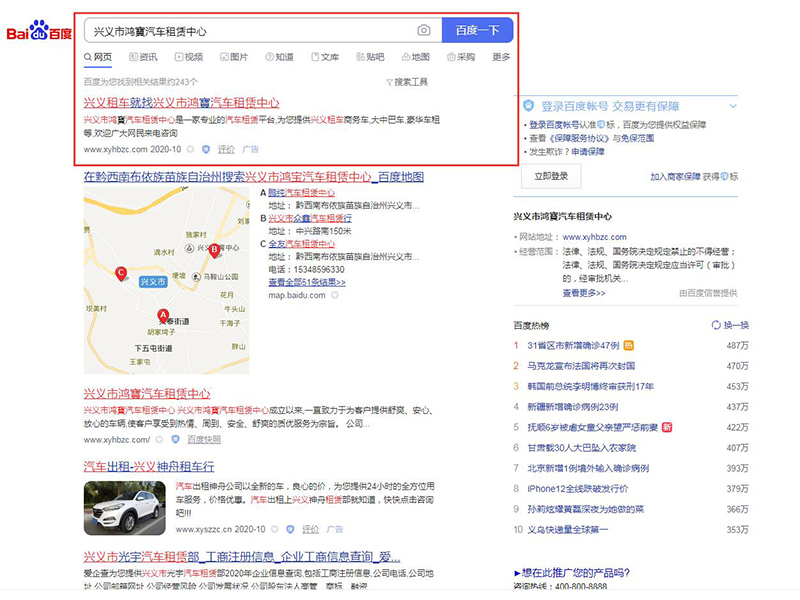Image resolution: width=800 pixels, height=600 pixels.
Task: Click the Baidu logo
Action: (39, 31)
